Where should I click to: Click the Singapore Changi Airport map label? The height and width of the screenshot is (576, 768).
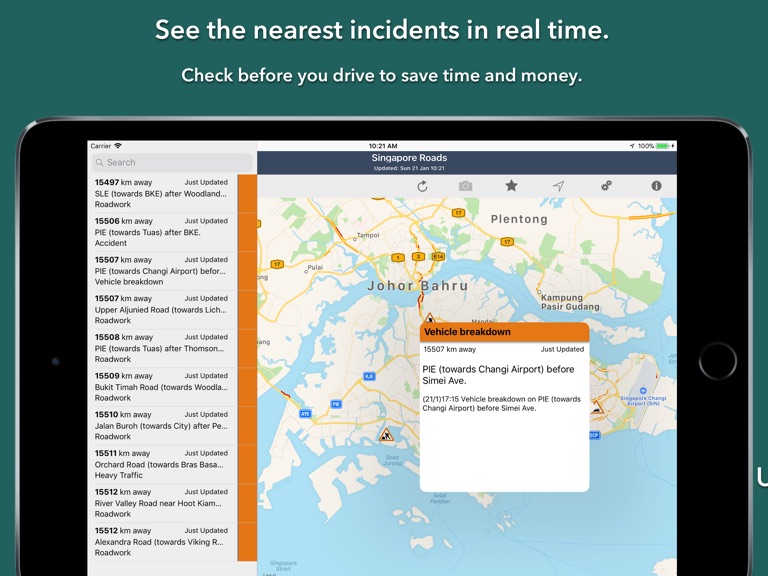pyautogui.click(x=643, y=401)
